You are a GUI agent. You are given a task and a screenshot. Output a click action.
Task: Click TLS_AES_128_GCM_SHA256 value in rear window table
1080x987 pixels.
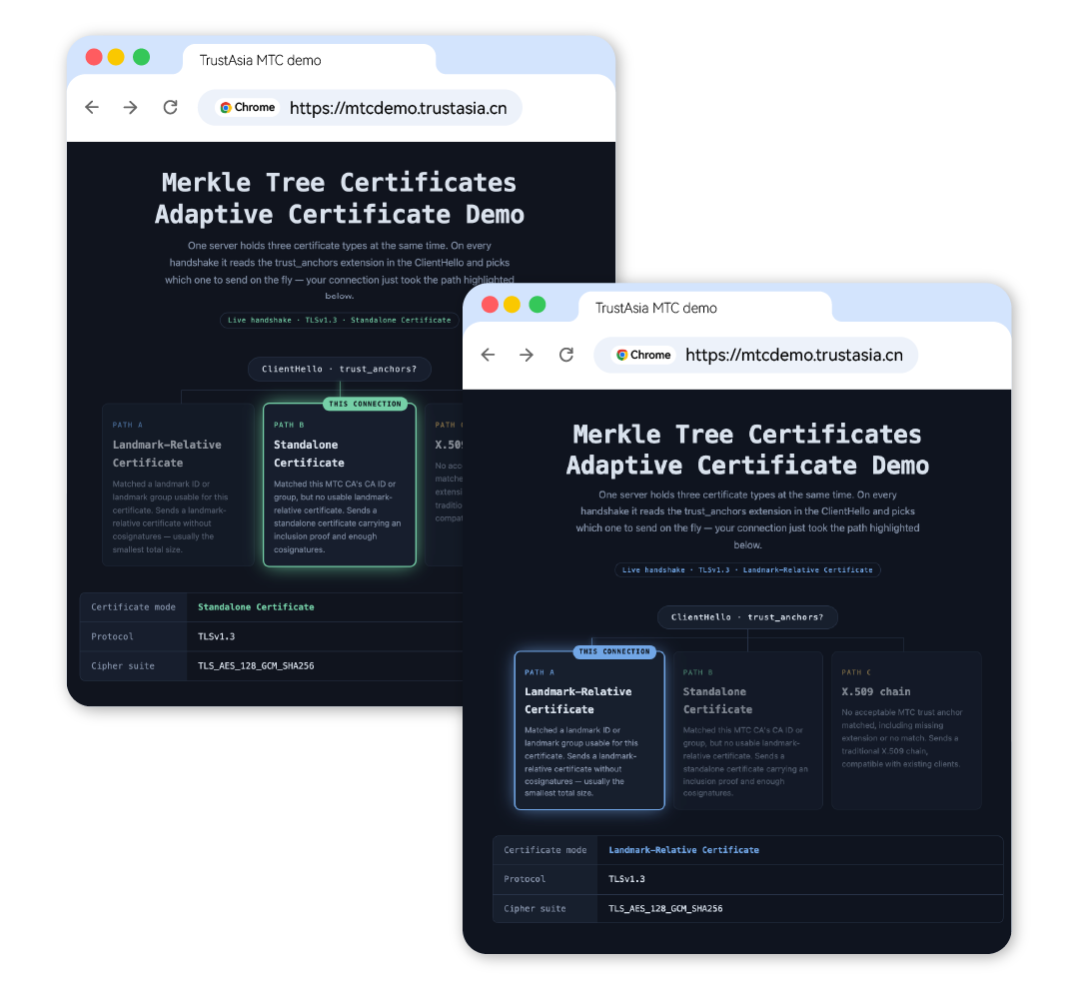point(256,666)
